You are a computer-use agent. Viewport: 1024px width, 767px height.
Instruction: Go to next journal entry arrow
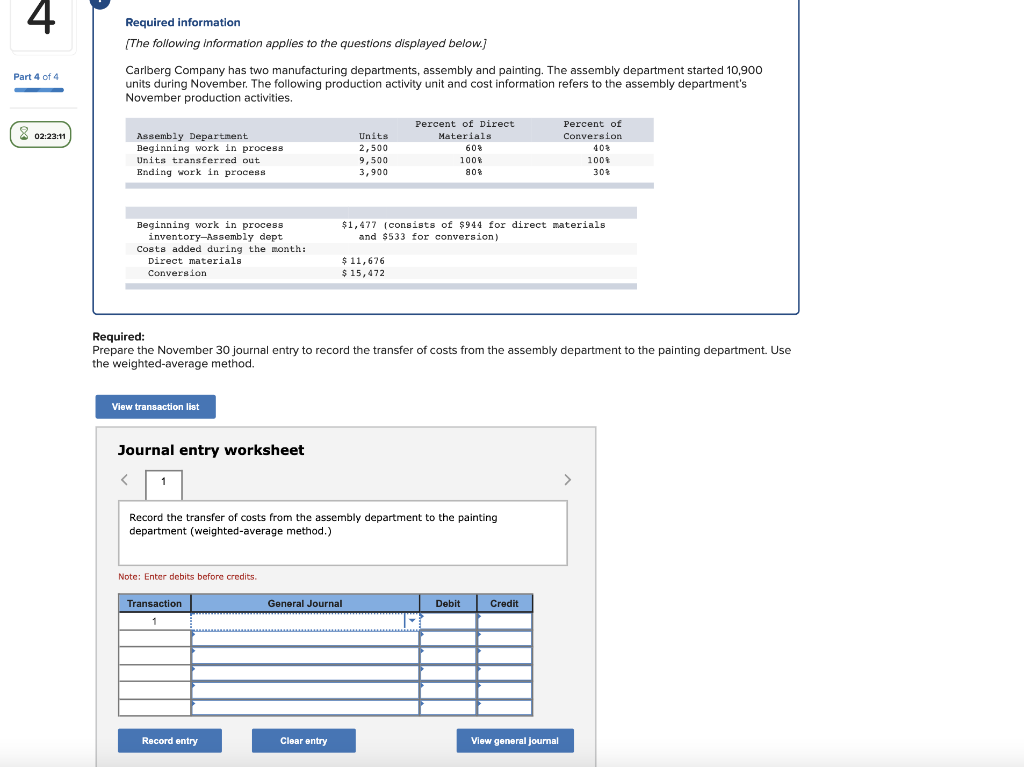point(568,480)
